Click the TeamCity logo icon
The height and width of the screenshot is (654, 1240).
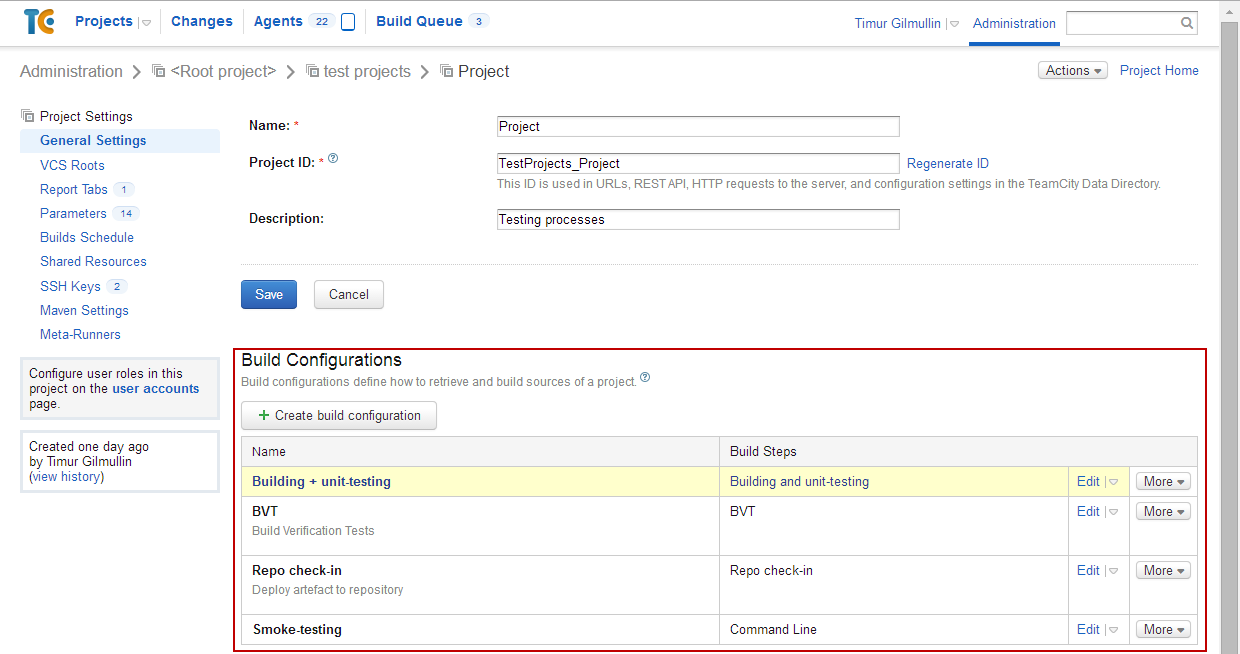pyautogui.click(x=39, y=21)
